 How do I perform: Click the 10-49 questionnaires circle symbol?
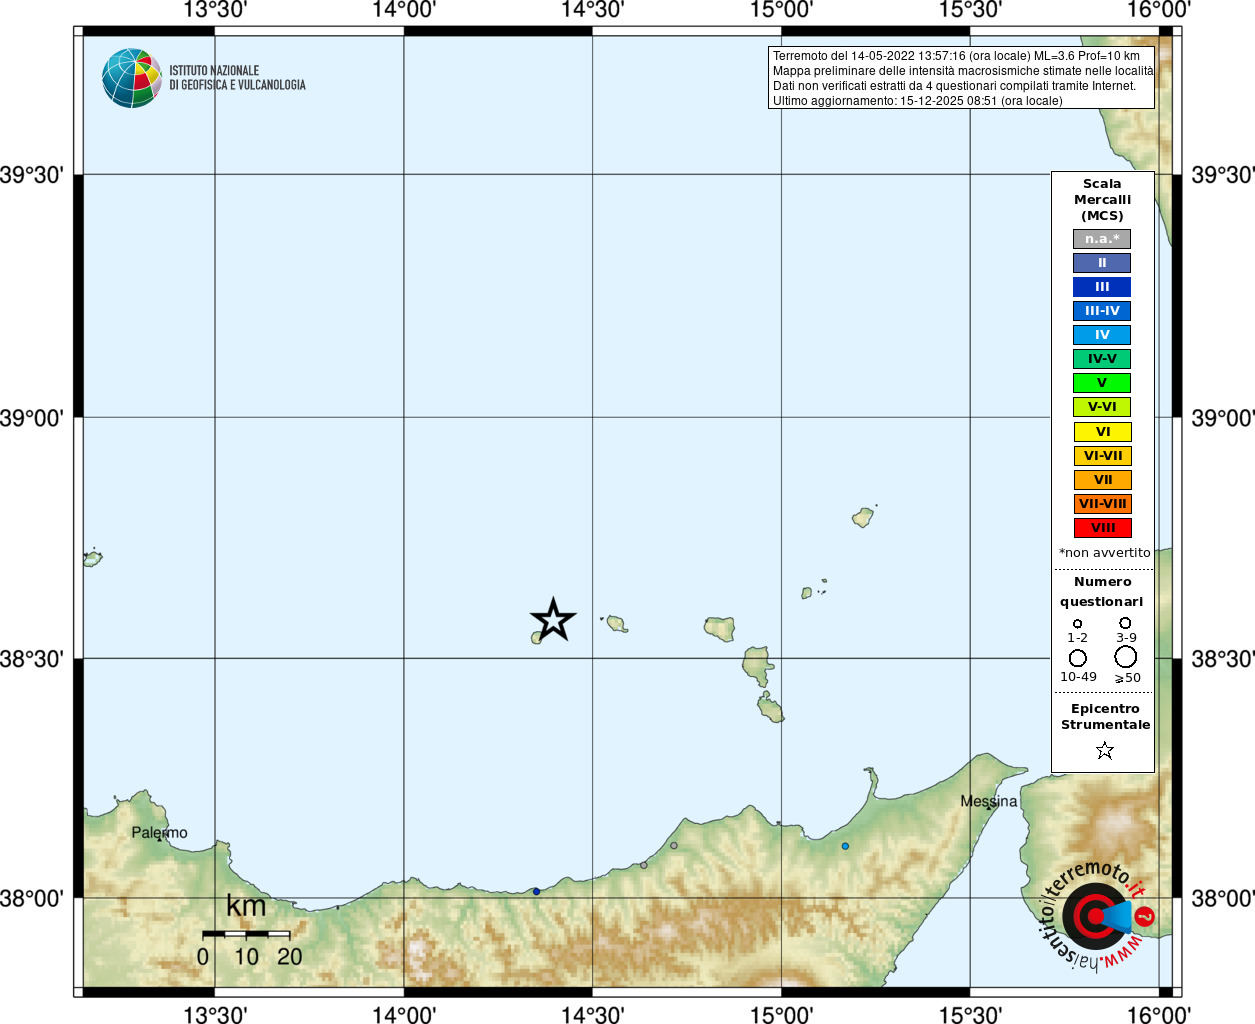pyautogui.click(x=1078, y=658)
